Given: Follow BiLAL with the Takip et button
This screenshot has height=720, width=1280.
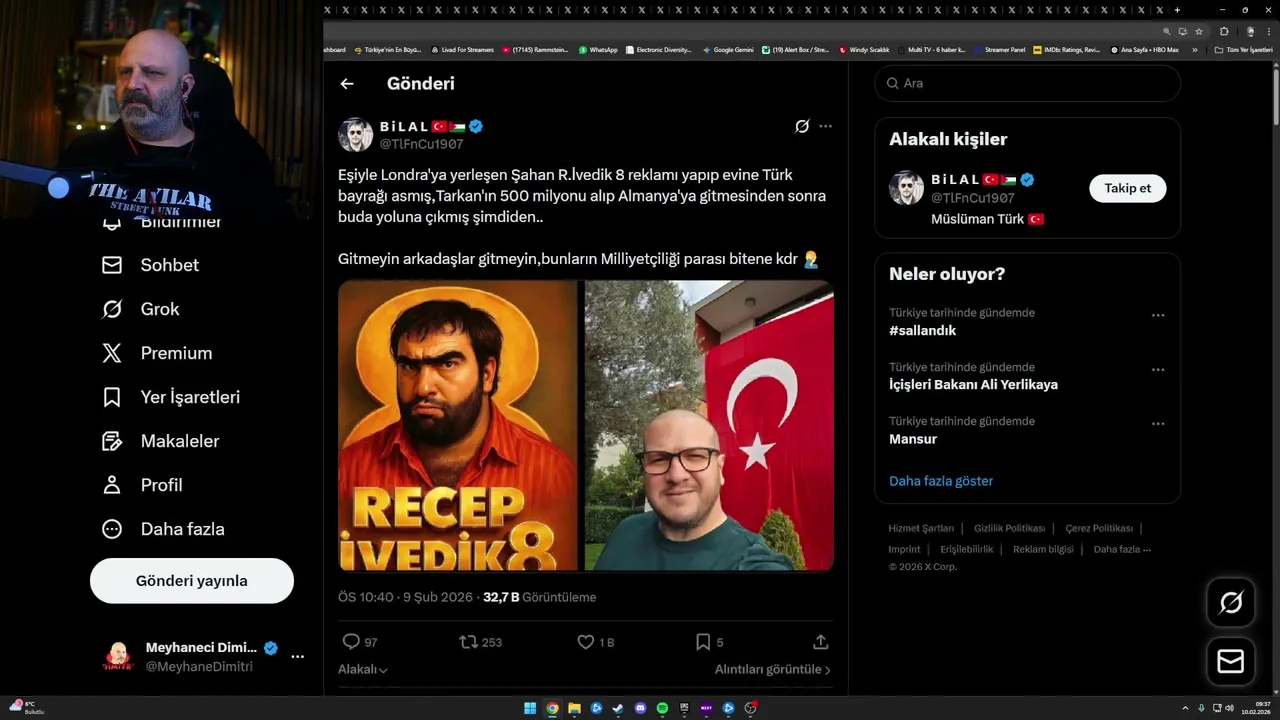Looking at the screenshot, I should click(x=1127, y=188).
